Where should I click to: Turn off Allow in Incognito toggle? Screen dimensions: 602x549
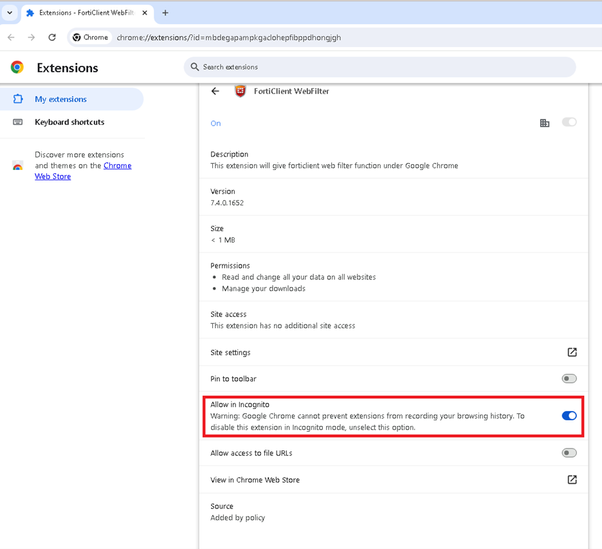click(569, 416)
